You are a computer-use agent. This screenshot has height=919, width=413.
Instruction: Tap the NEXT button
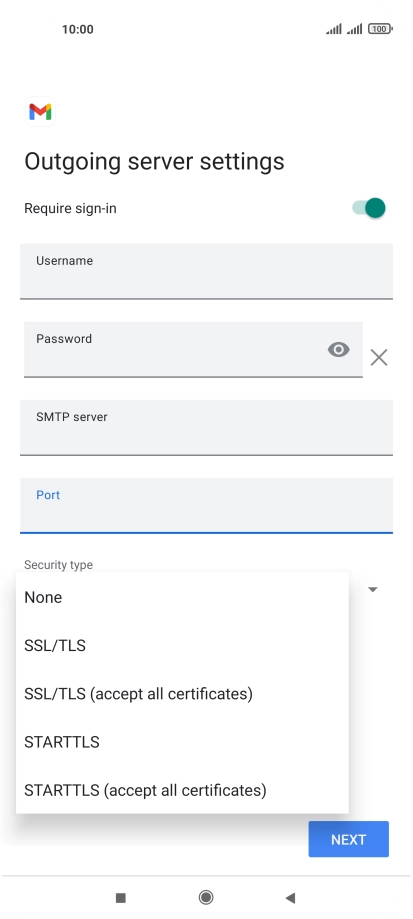click(x=349, y=839)
